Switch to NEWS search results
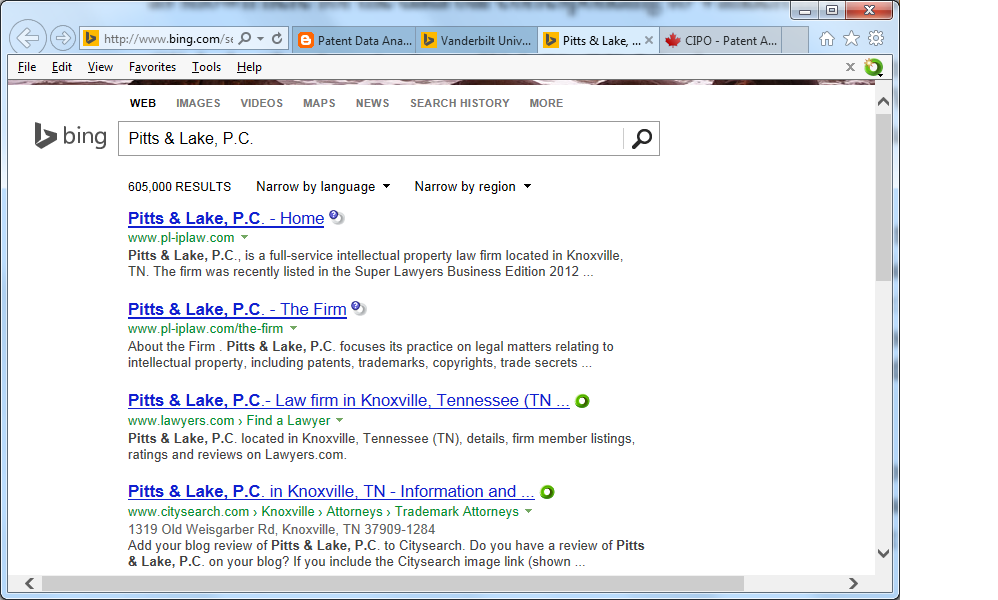The image size is (998, 600). point(372,103)
